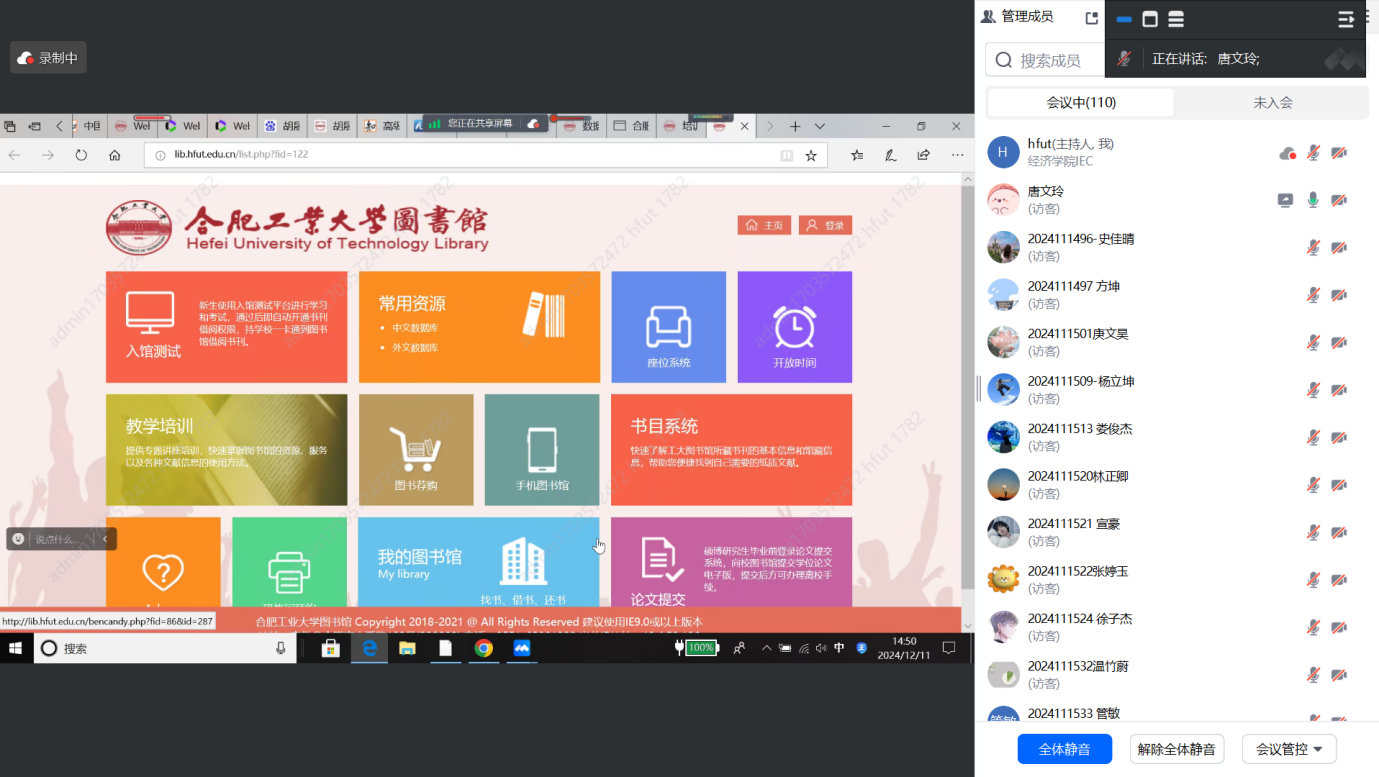
Task: Click screen share icon next to 唐文玲
Action: (x=1285, y=200)
